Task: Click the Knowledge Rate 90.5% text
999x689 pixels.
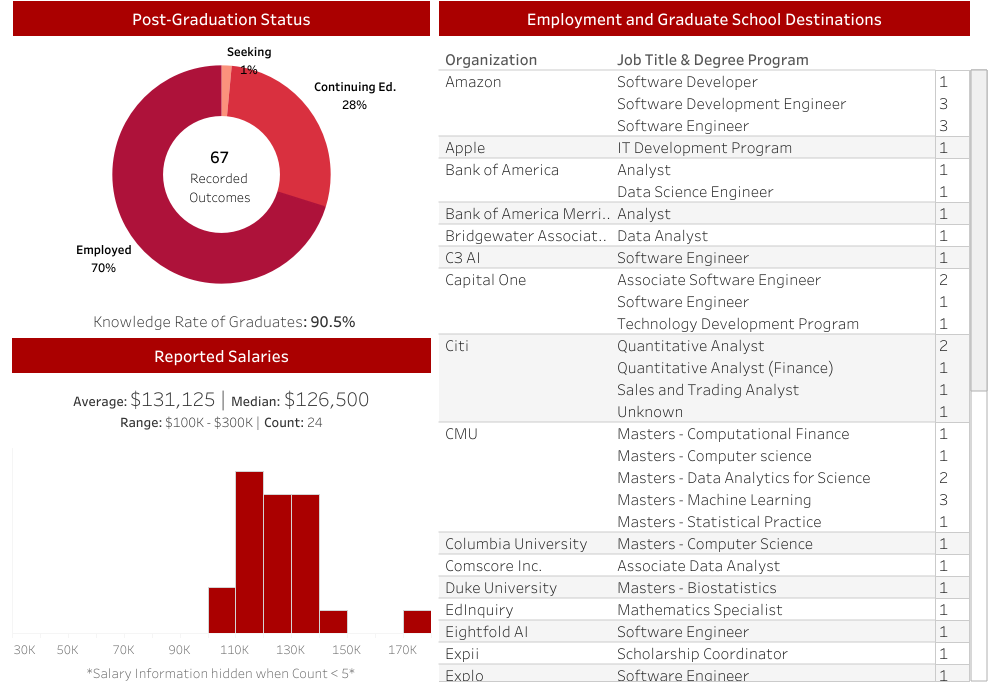Action: (x=224, y=322)
